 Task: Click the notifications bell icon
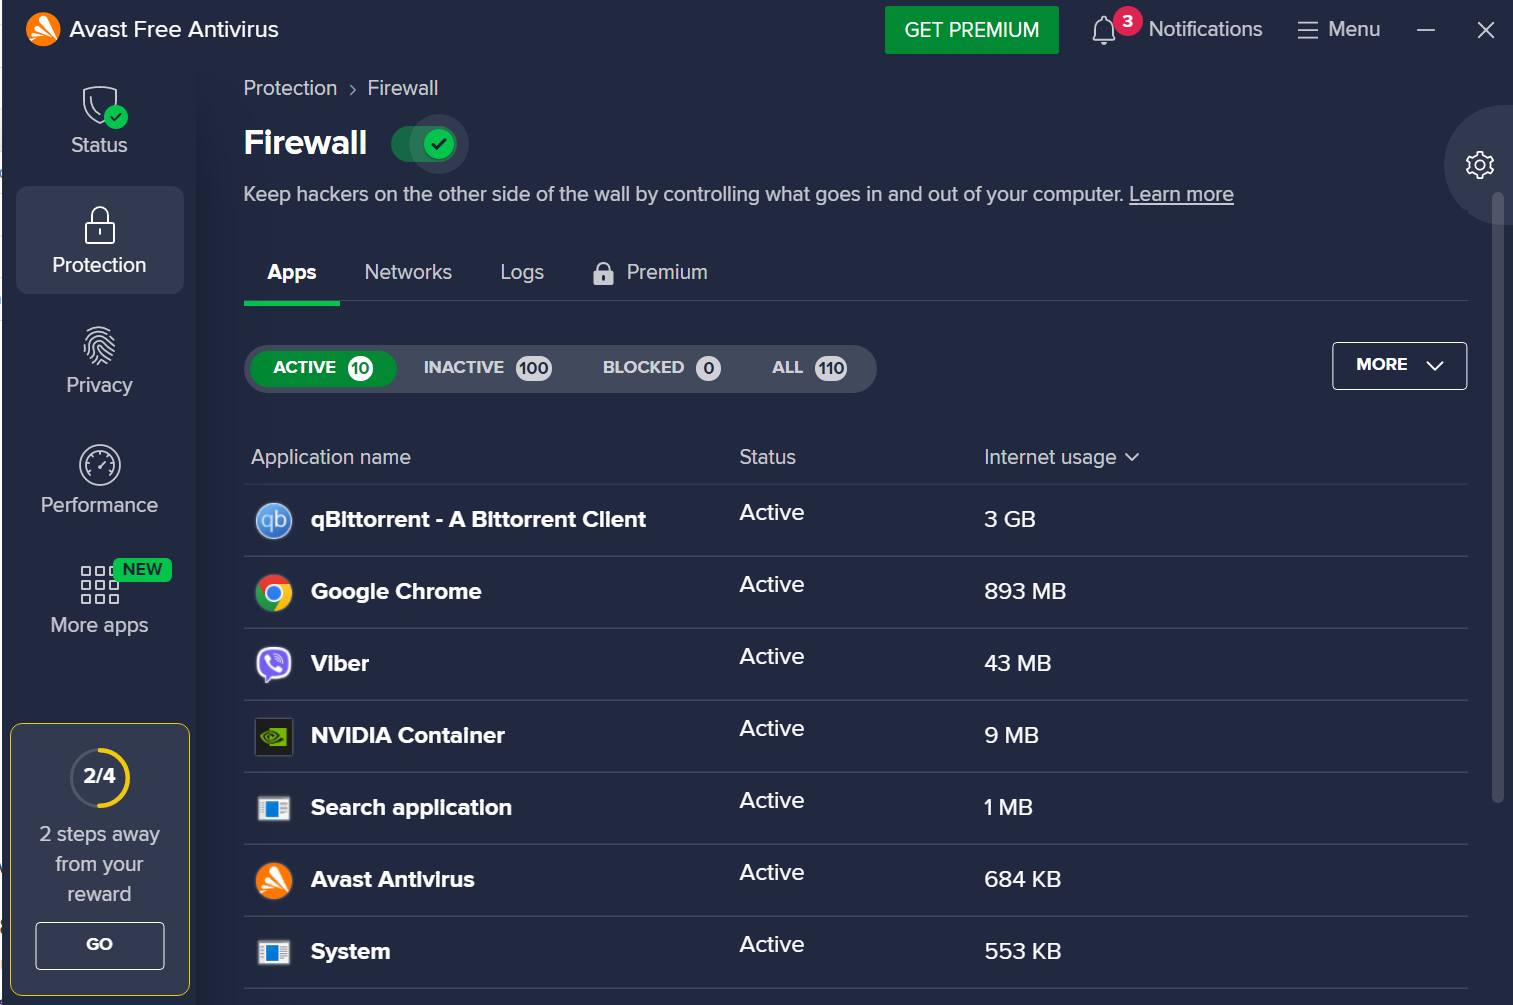point(1104,31)
